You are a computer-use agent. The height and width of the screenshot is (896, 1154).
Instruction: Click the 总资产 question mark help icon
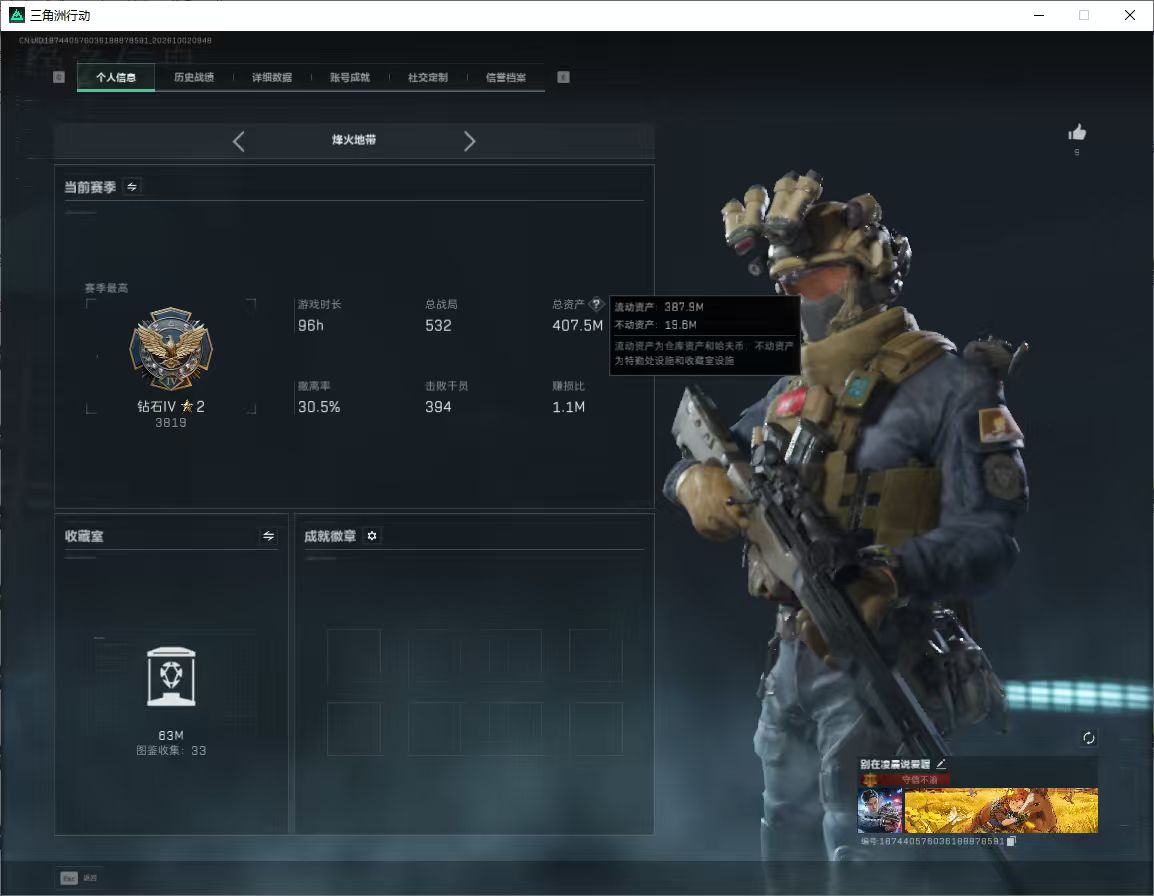[596, 304]
